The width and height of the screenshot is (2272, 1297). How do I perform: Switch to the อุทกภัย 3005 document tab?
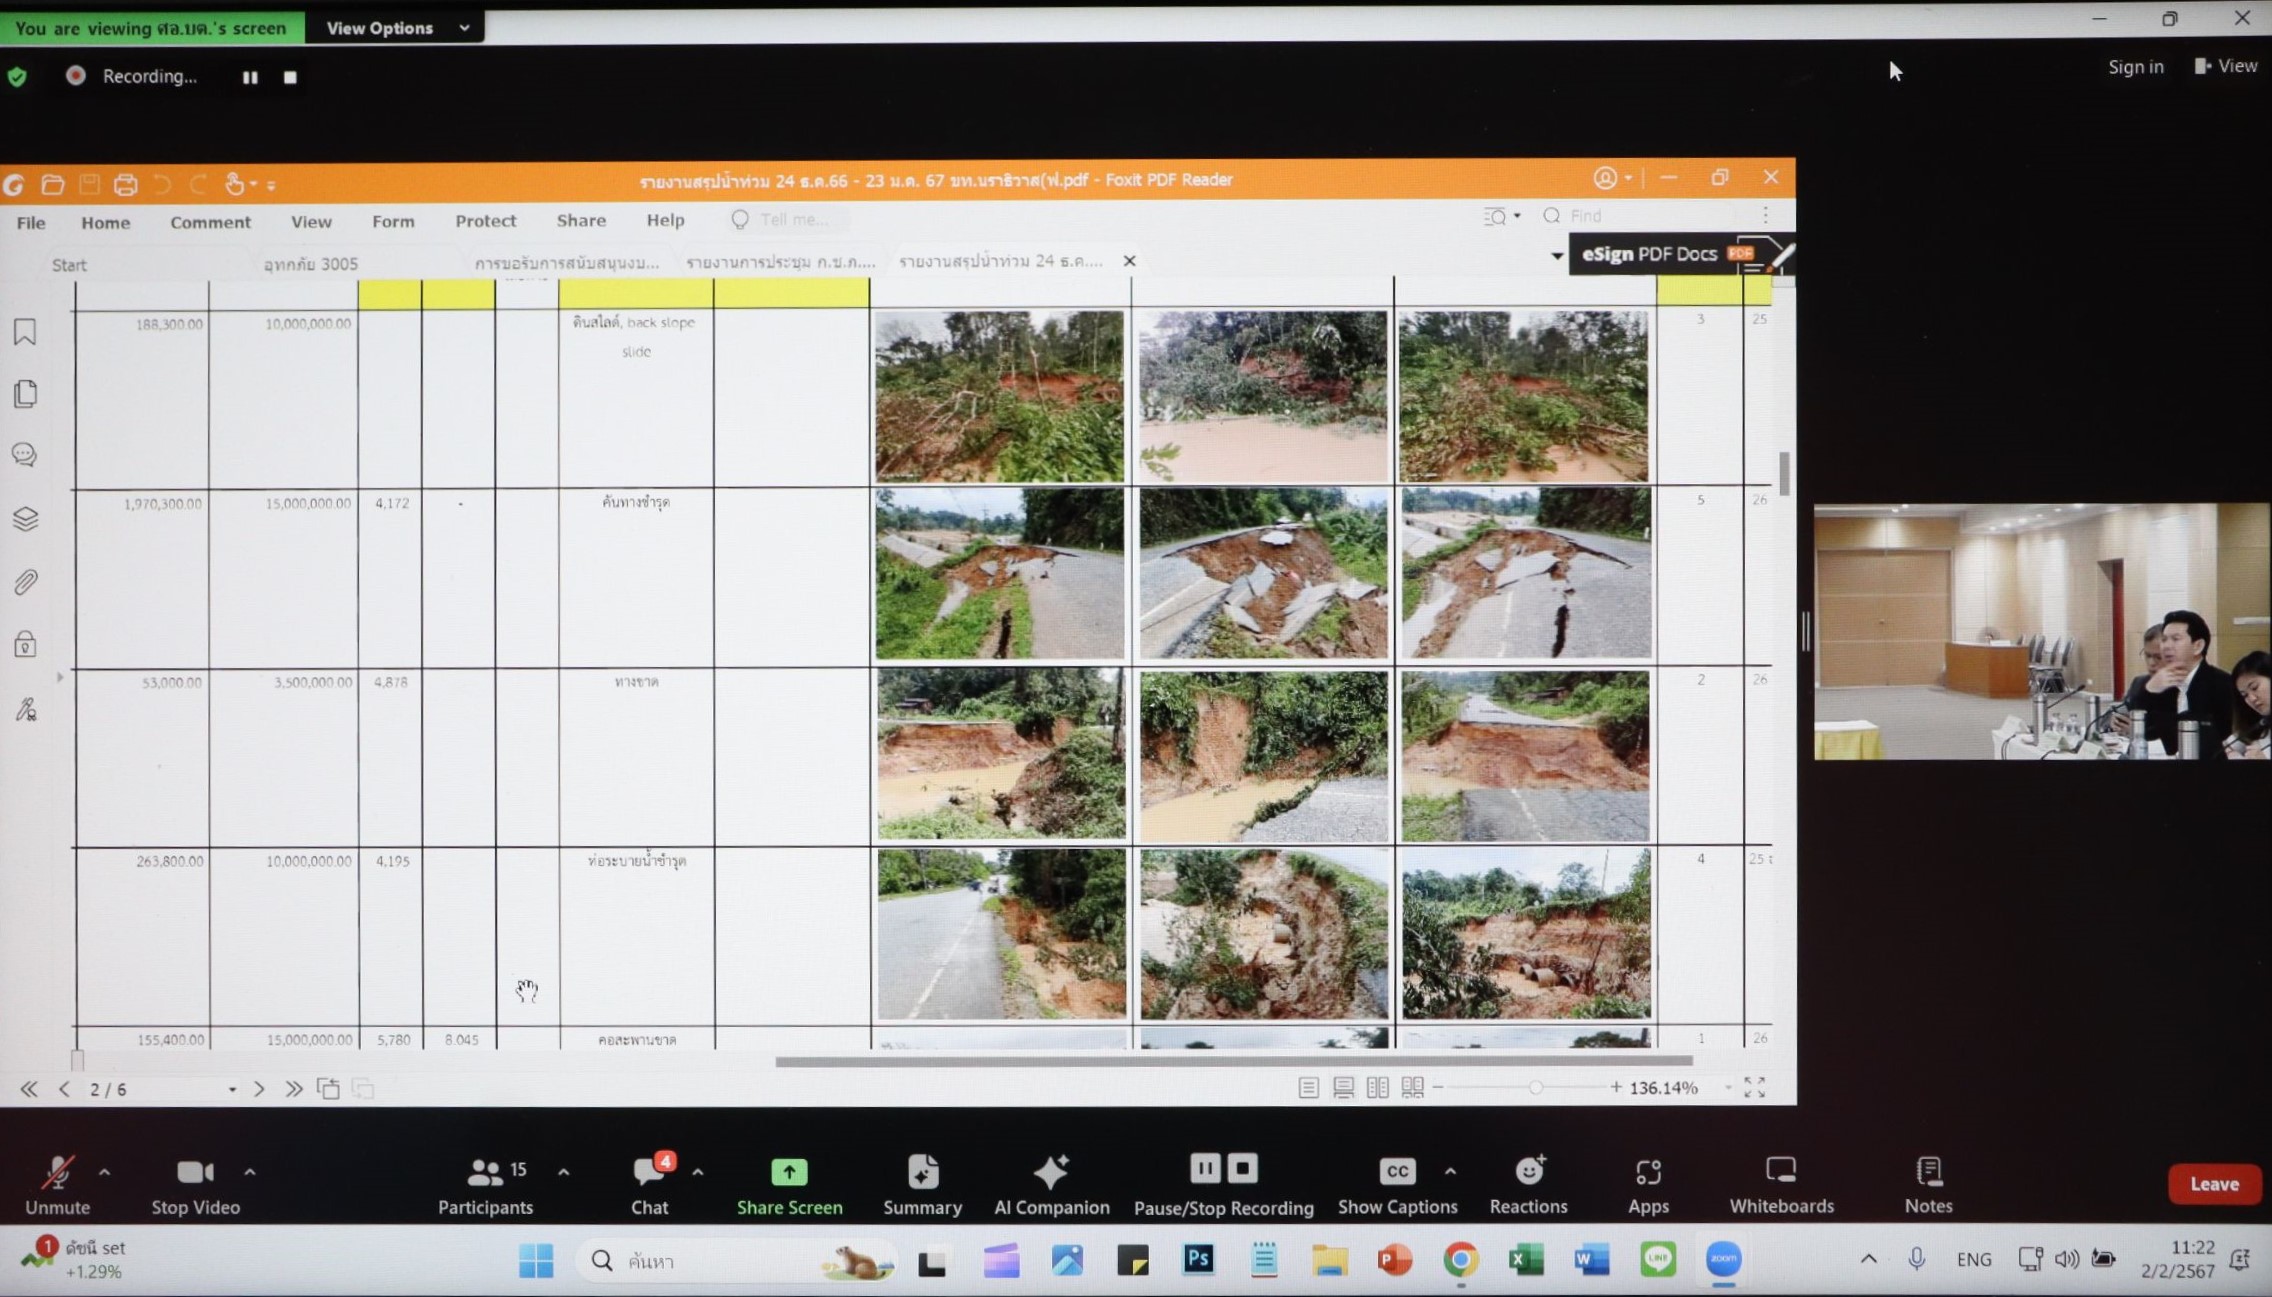(310, 264)
